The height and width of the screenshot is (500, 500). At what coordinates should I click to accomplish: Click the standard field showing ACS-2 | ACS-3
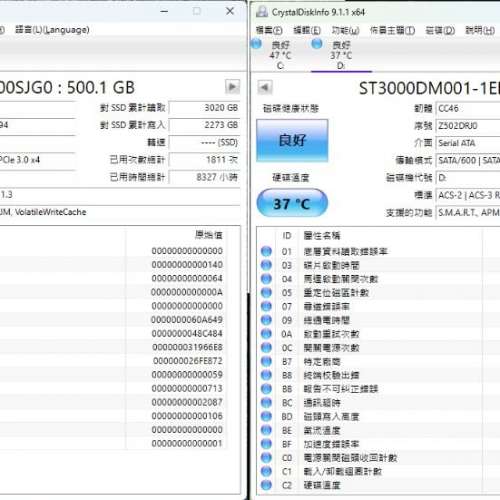coord(468,195)
